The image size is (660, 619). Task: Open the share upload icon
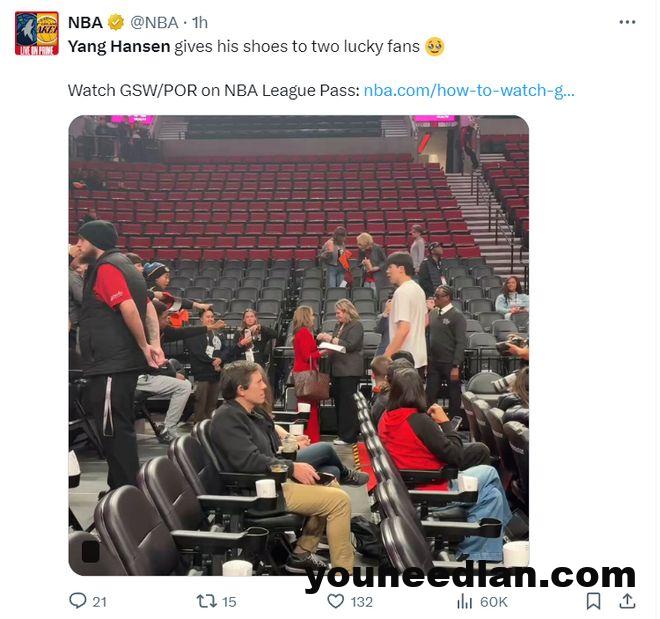[x=627, y=600]
